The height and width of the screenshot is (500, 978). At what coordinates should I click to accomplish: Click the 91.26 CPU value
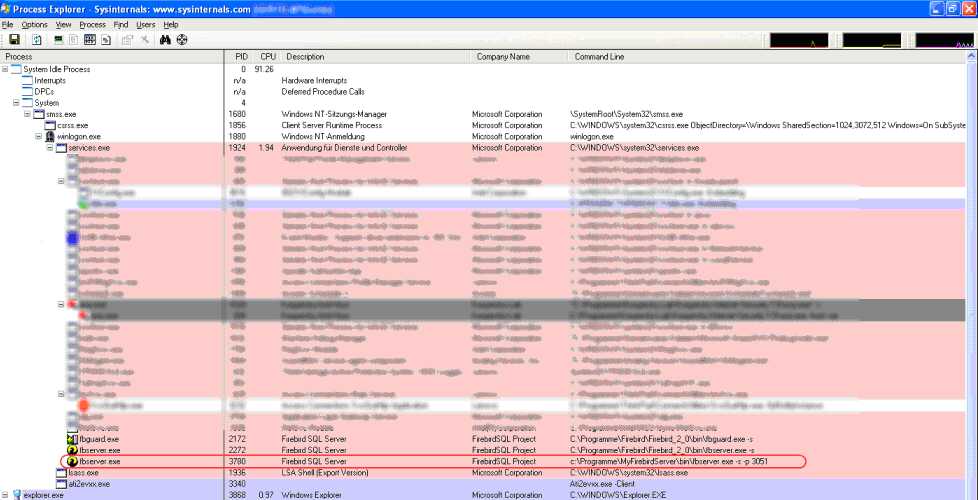(x=264, y=69)
